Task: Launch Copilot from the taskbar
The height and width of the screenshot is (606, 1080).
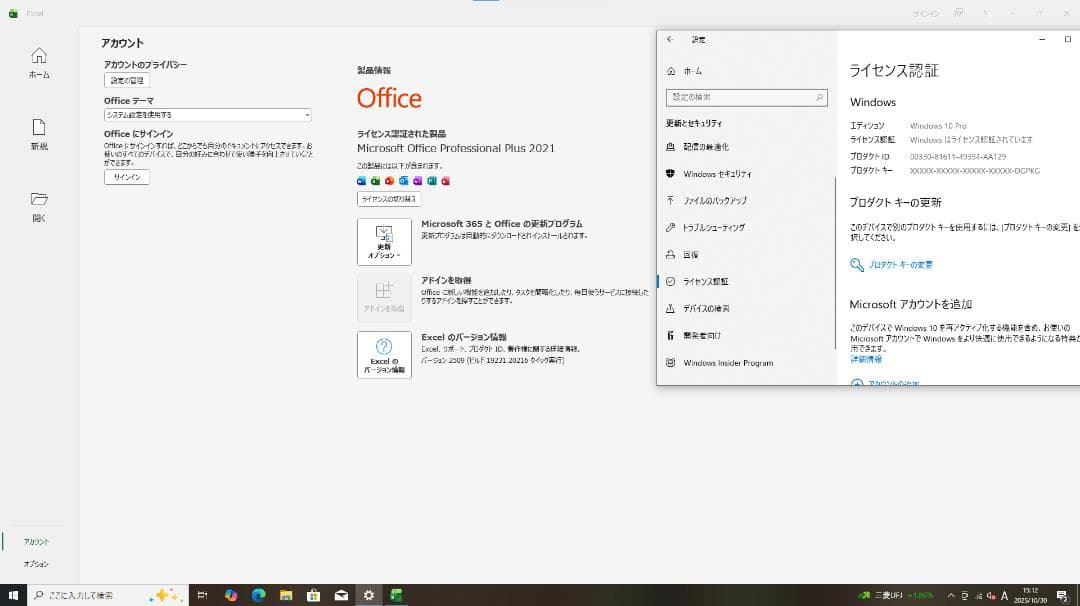Action: click(231, 593)
